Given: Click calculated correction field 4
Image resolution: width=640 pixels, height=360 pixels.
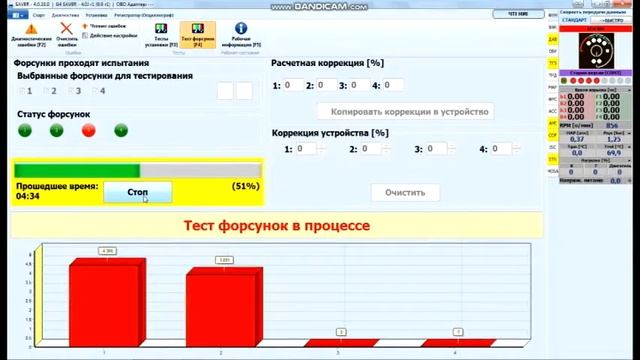Looking at the screenshot, I should [393, 85].
